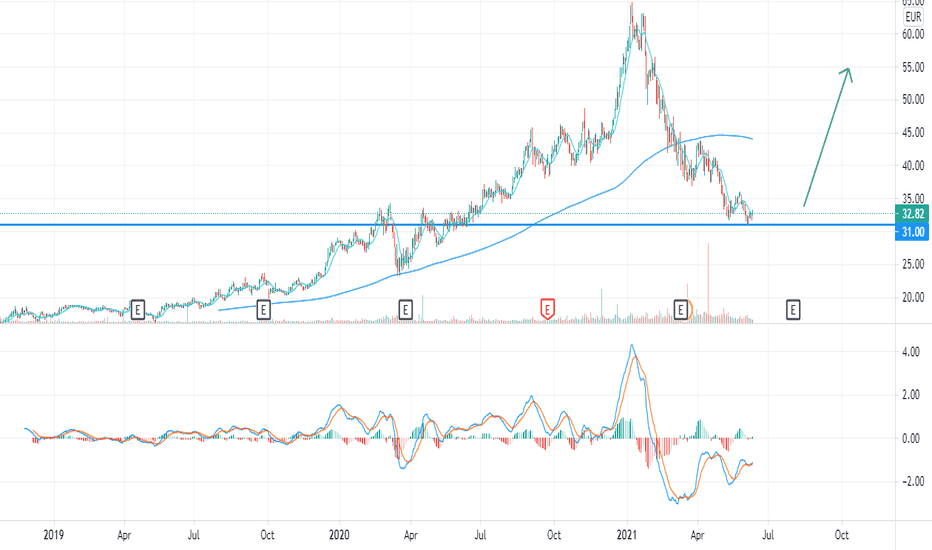Screen dimensions: 932x550
Task: Click the 0.00 MACD axis value
Action: point(911,439)
